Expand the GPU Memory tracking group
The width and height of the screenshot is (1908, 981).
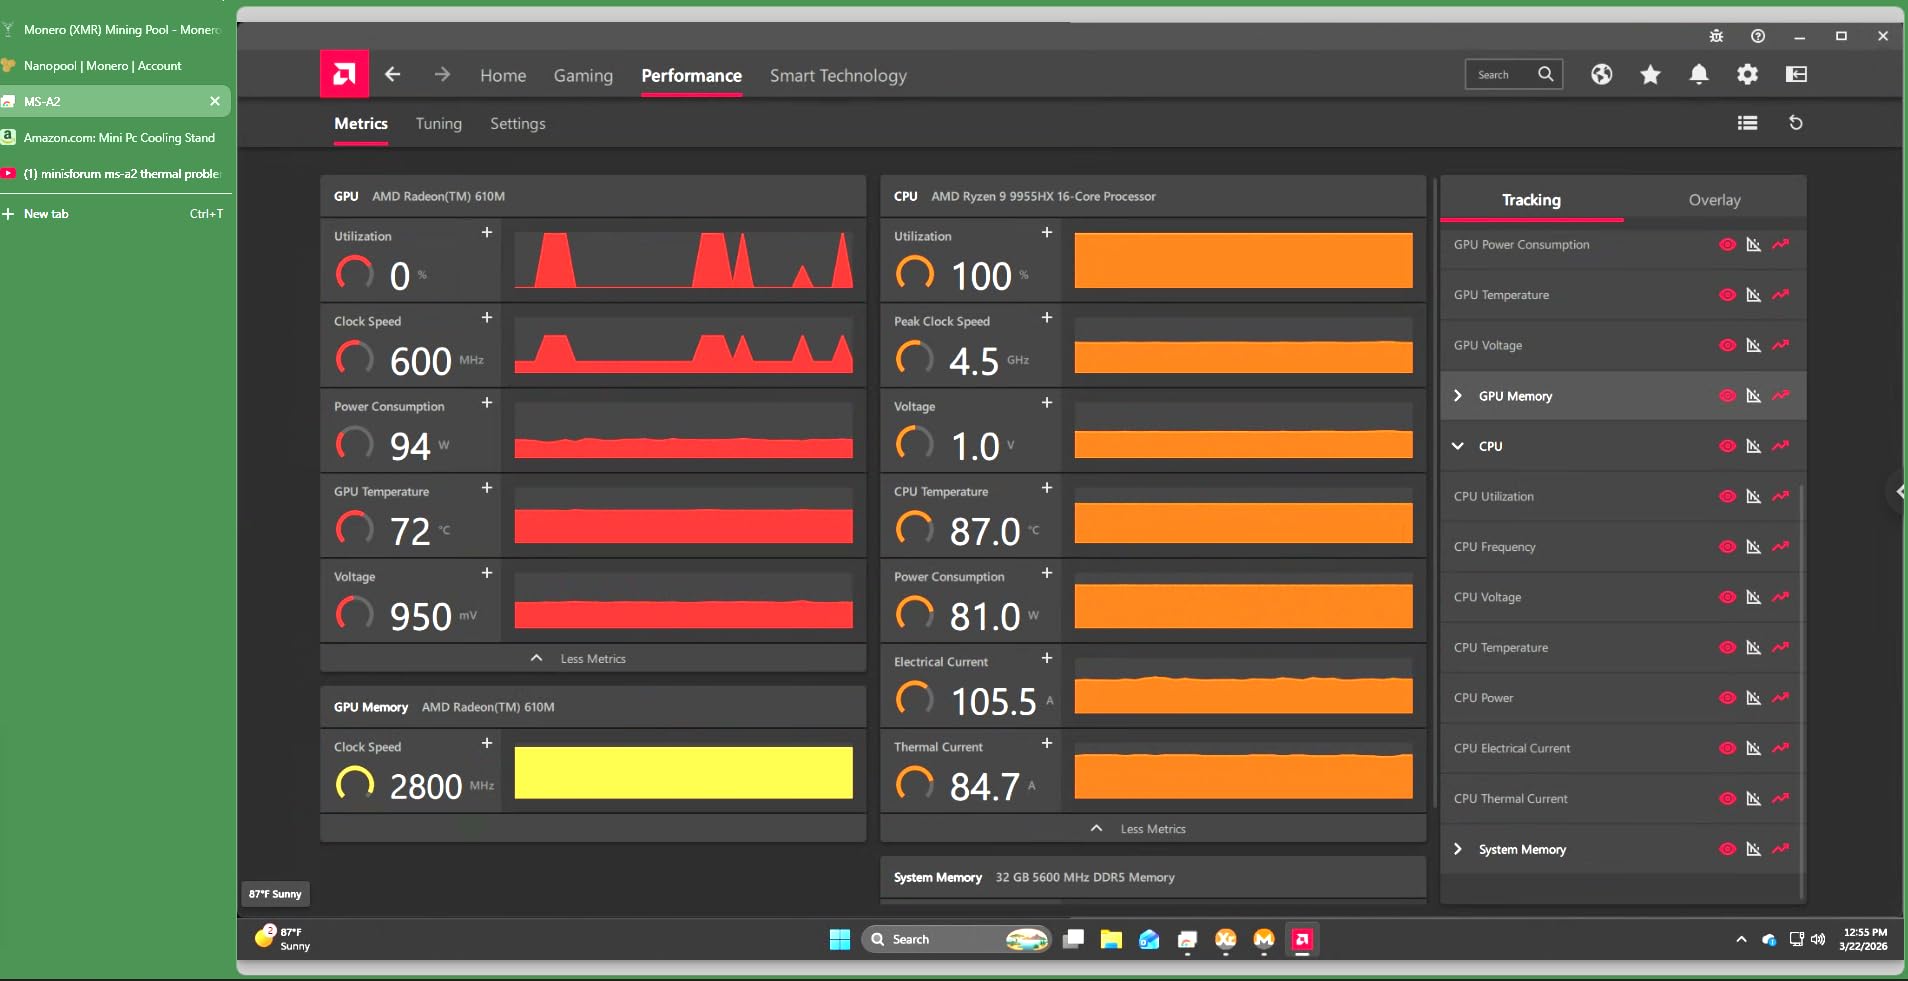point(1458,396)
